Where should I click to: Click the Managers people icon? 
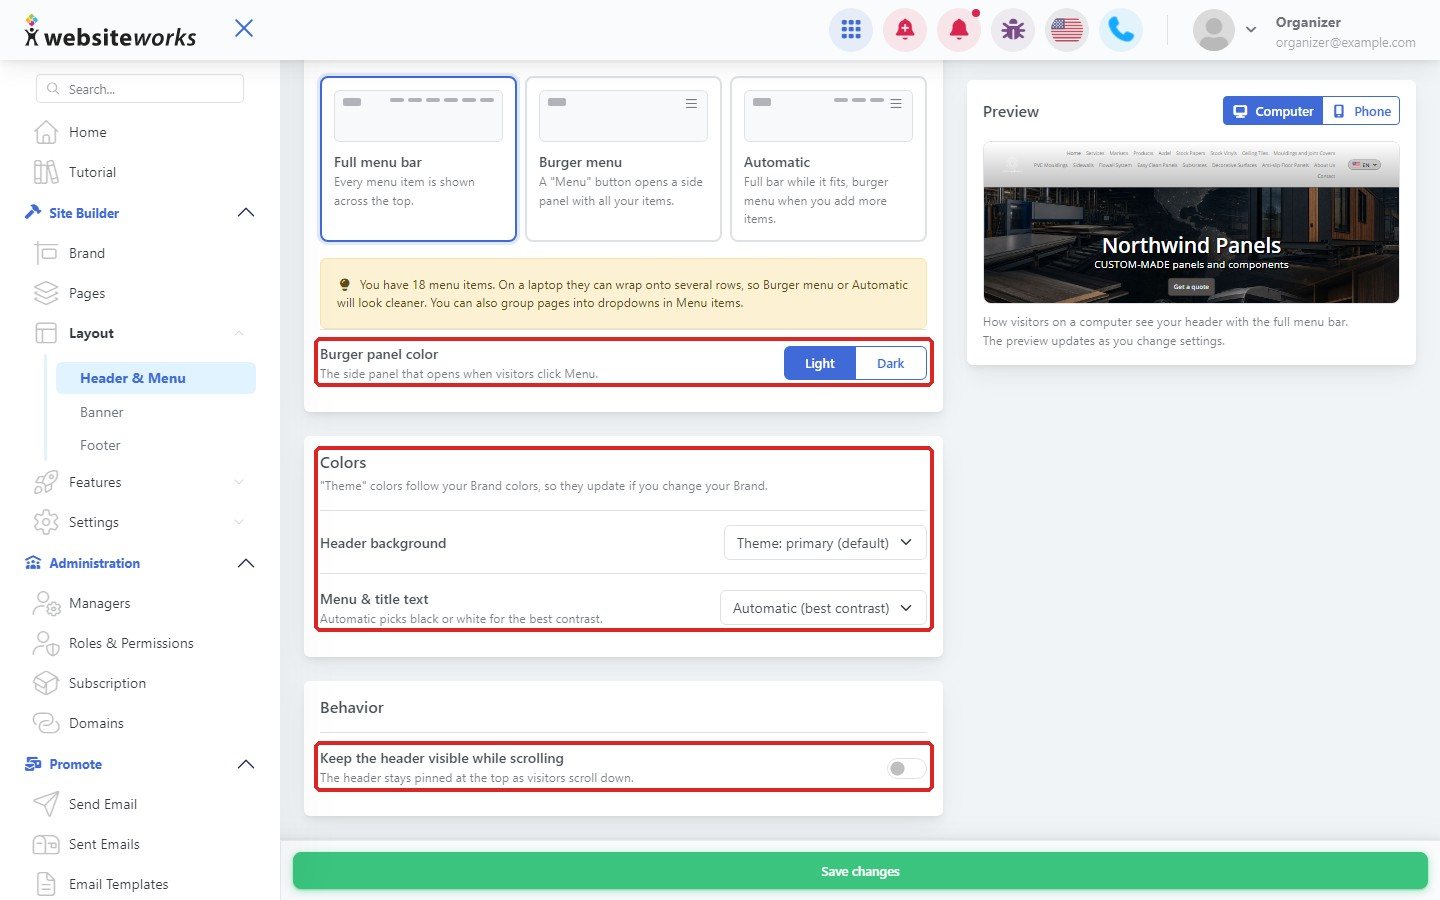coord(46,603)
